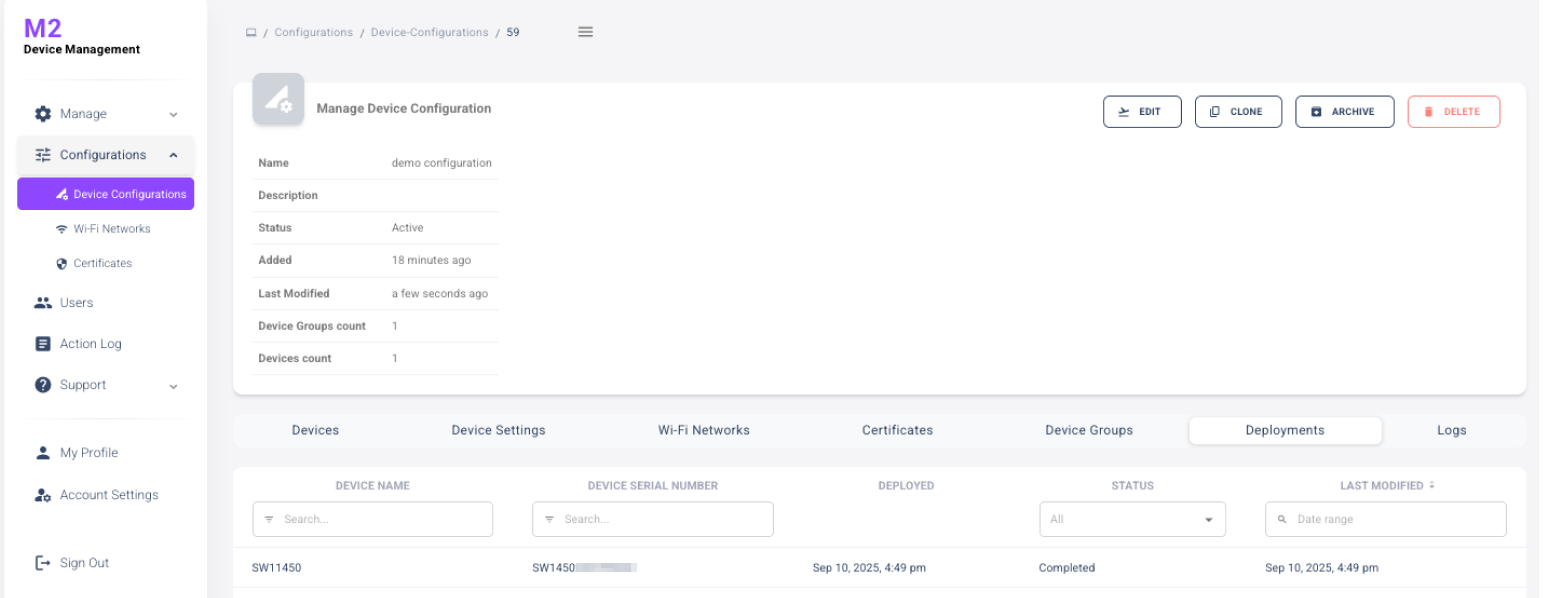Click the Edit button
This screenshot has width=1544, height=598.
(1142, 112)
